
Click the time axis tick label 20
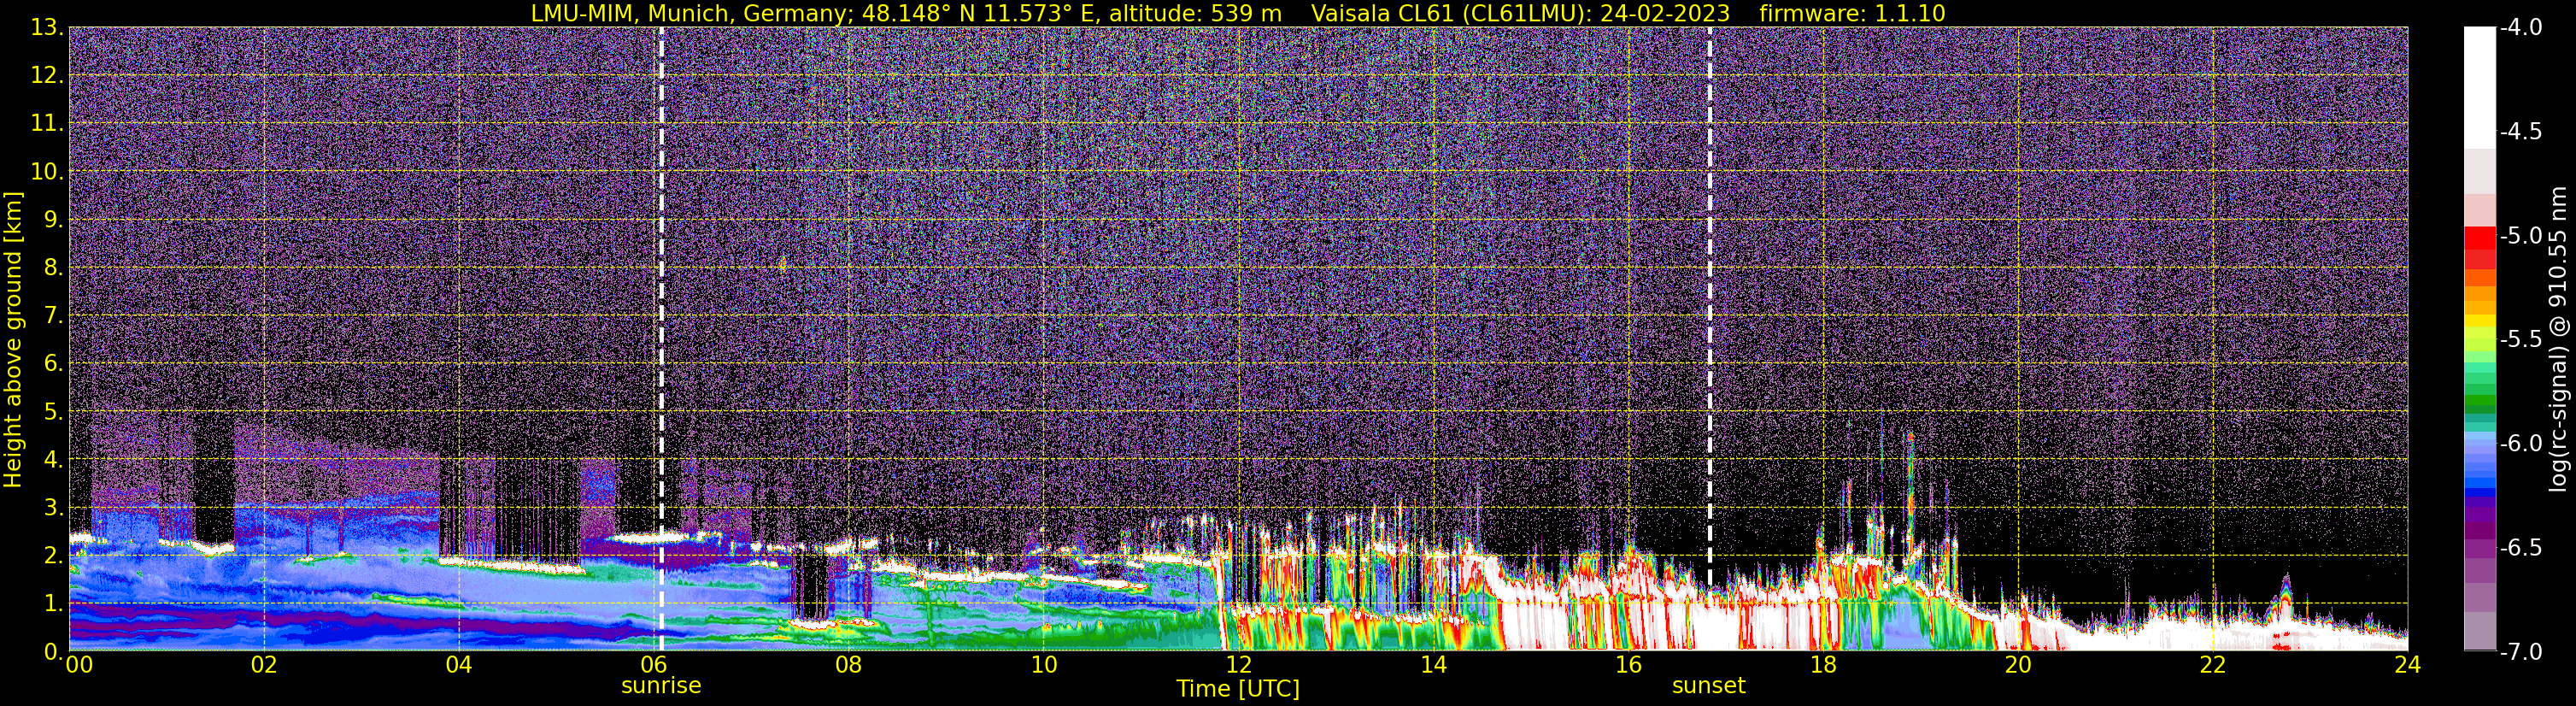[x=2018, y=665]
